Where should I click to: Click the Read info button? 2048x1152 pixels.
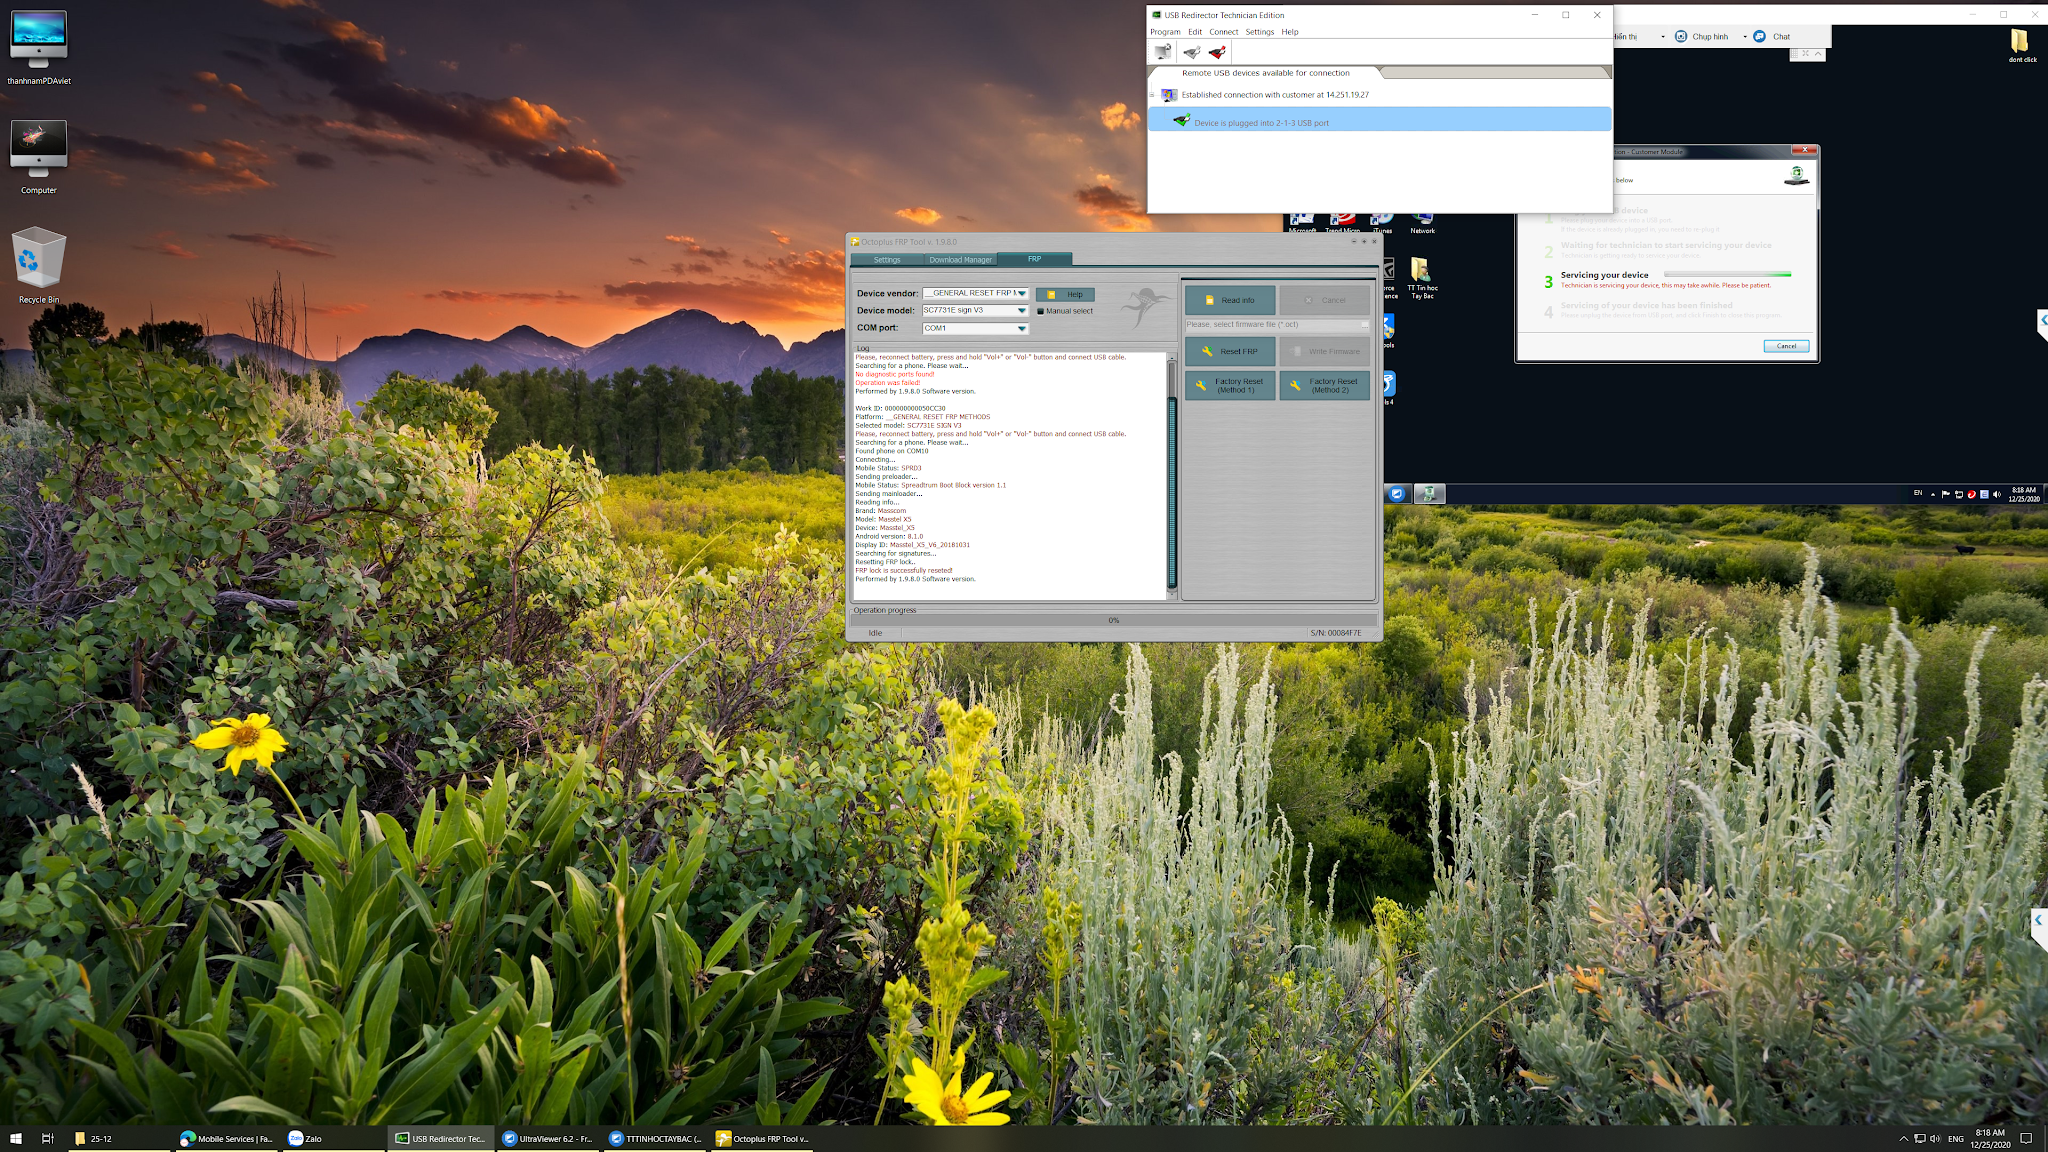(1230, 300)
